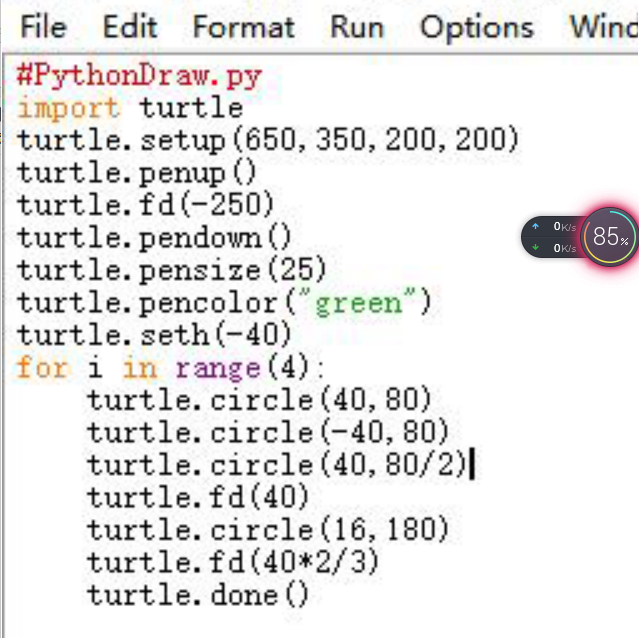Viewport: 639px width, 638px height.
Task: Click the turtle.pensize(25) line
Action: tap(172, 271)
